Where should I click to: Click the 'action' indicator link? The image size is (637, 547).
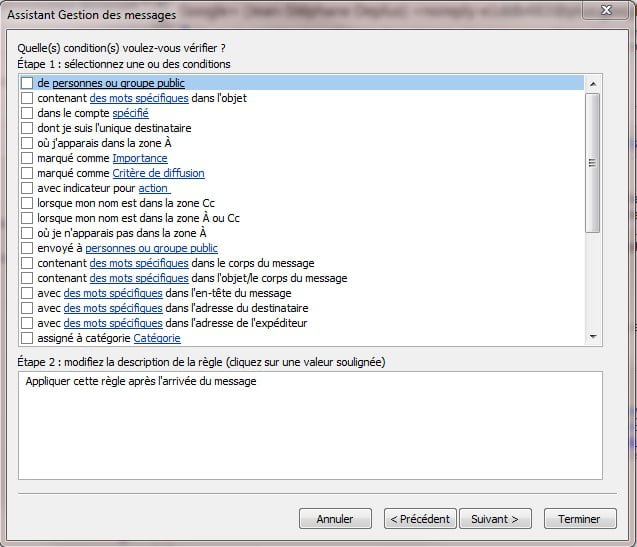point(154,189)
